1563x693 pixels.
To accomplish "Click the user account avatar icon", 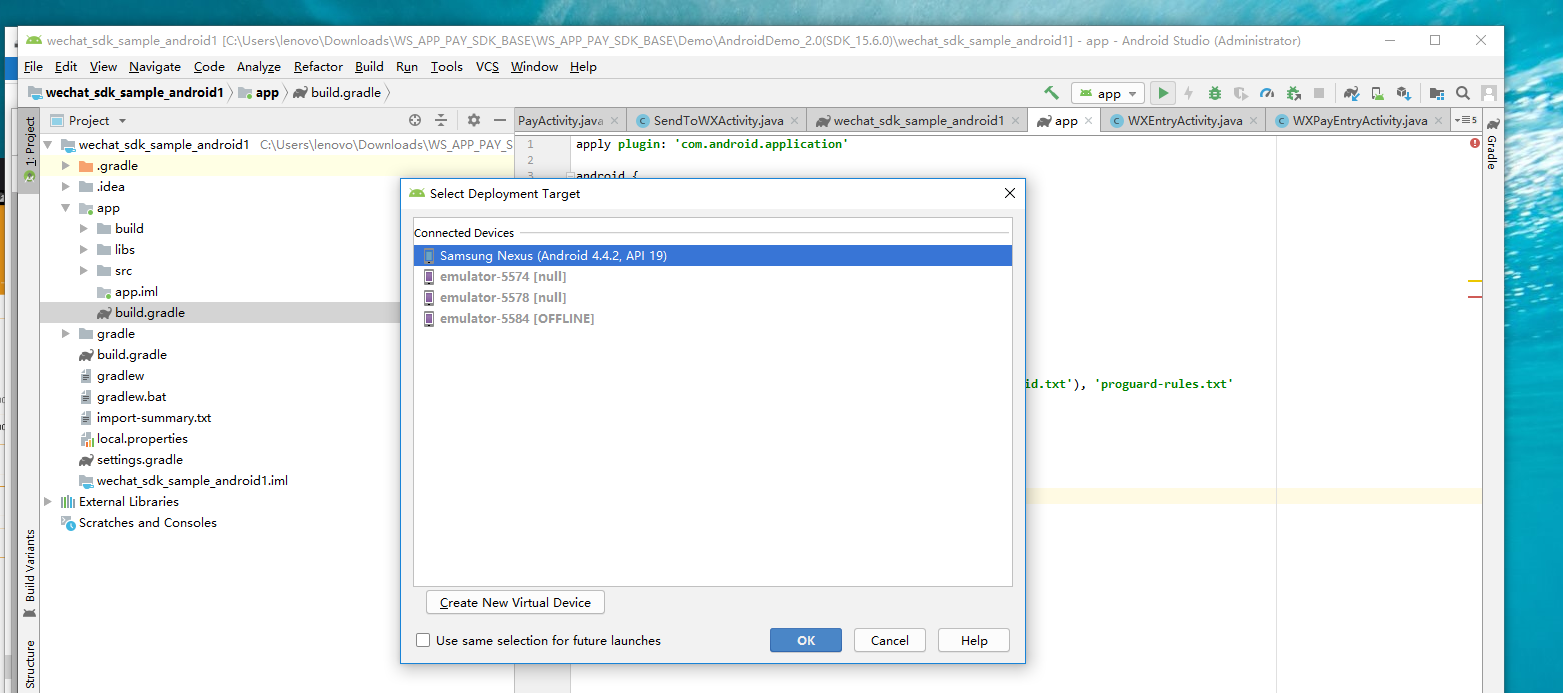I will pos(1489,93).
